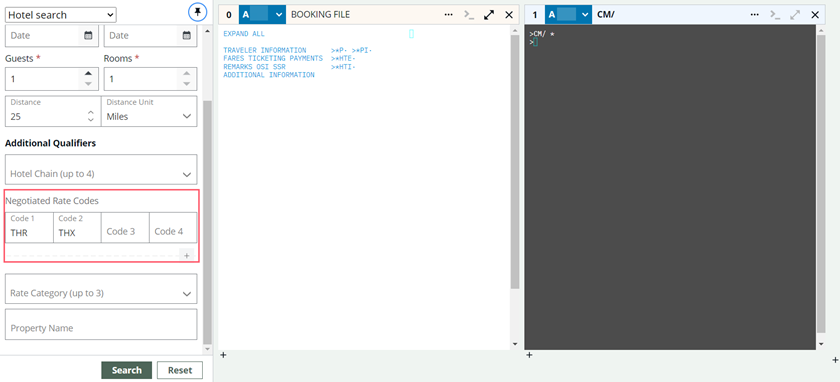Open command prompt icon in CM/ window
This screenshot has width=840, height=382.
pos(775,14)
